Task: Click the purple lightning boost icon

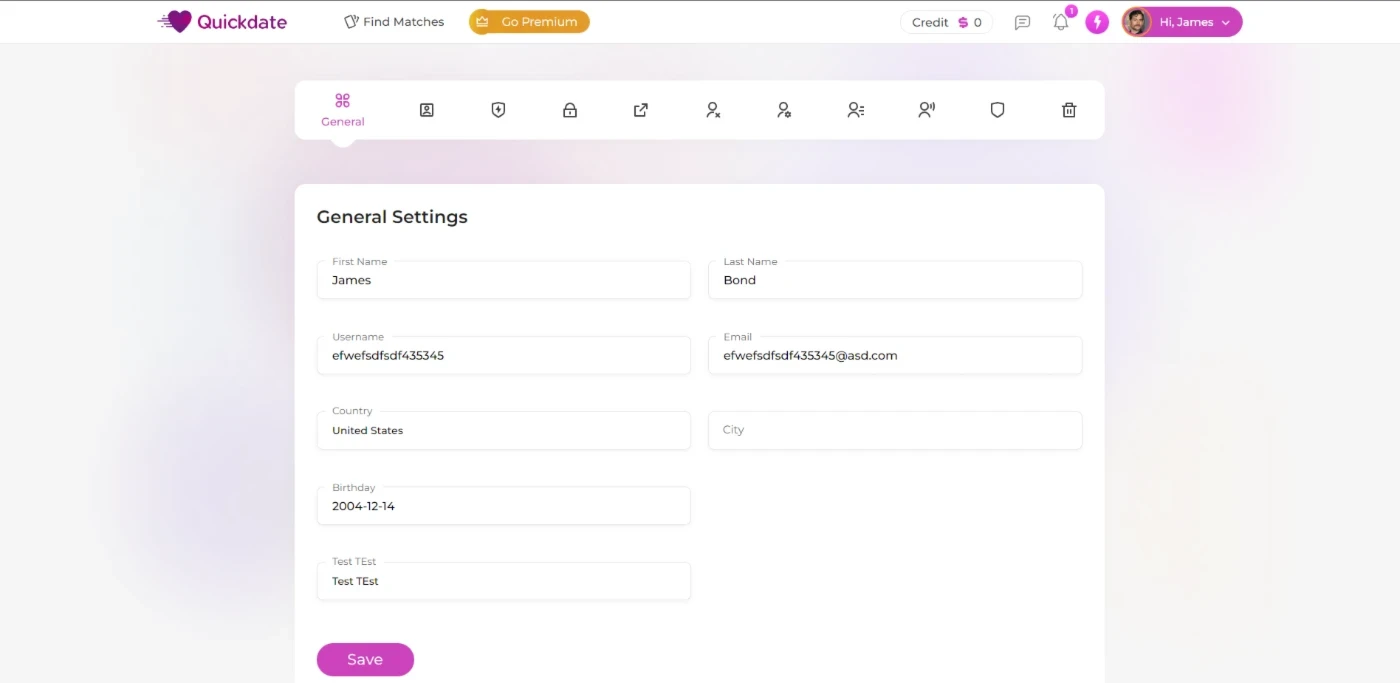Action: pyautogui.click(x=1097, y=22)
